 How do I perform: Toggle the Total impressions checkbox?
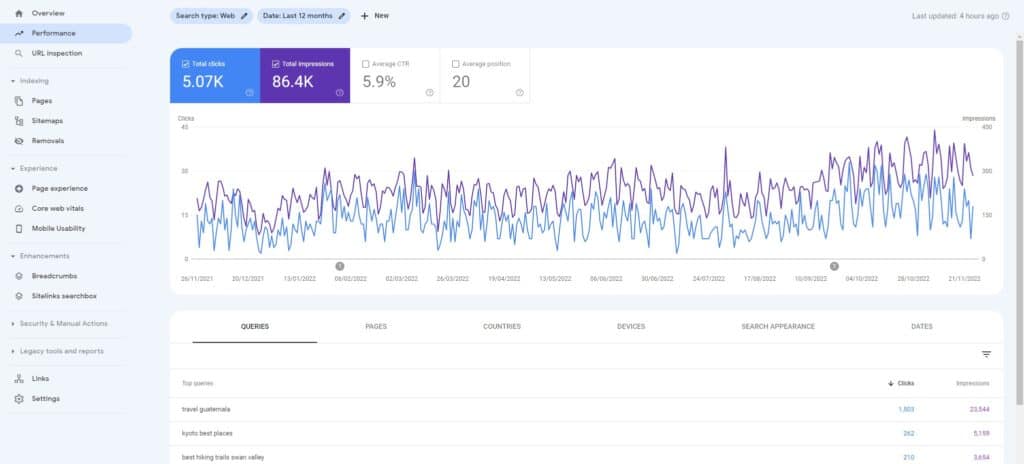coord(276,64)
